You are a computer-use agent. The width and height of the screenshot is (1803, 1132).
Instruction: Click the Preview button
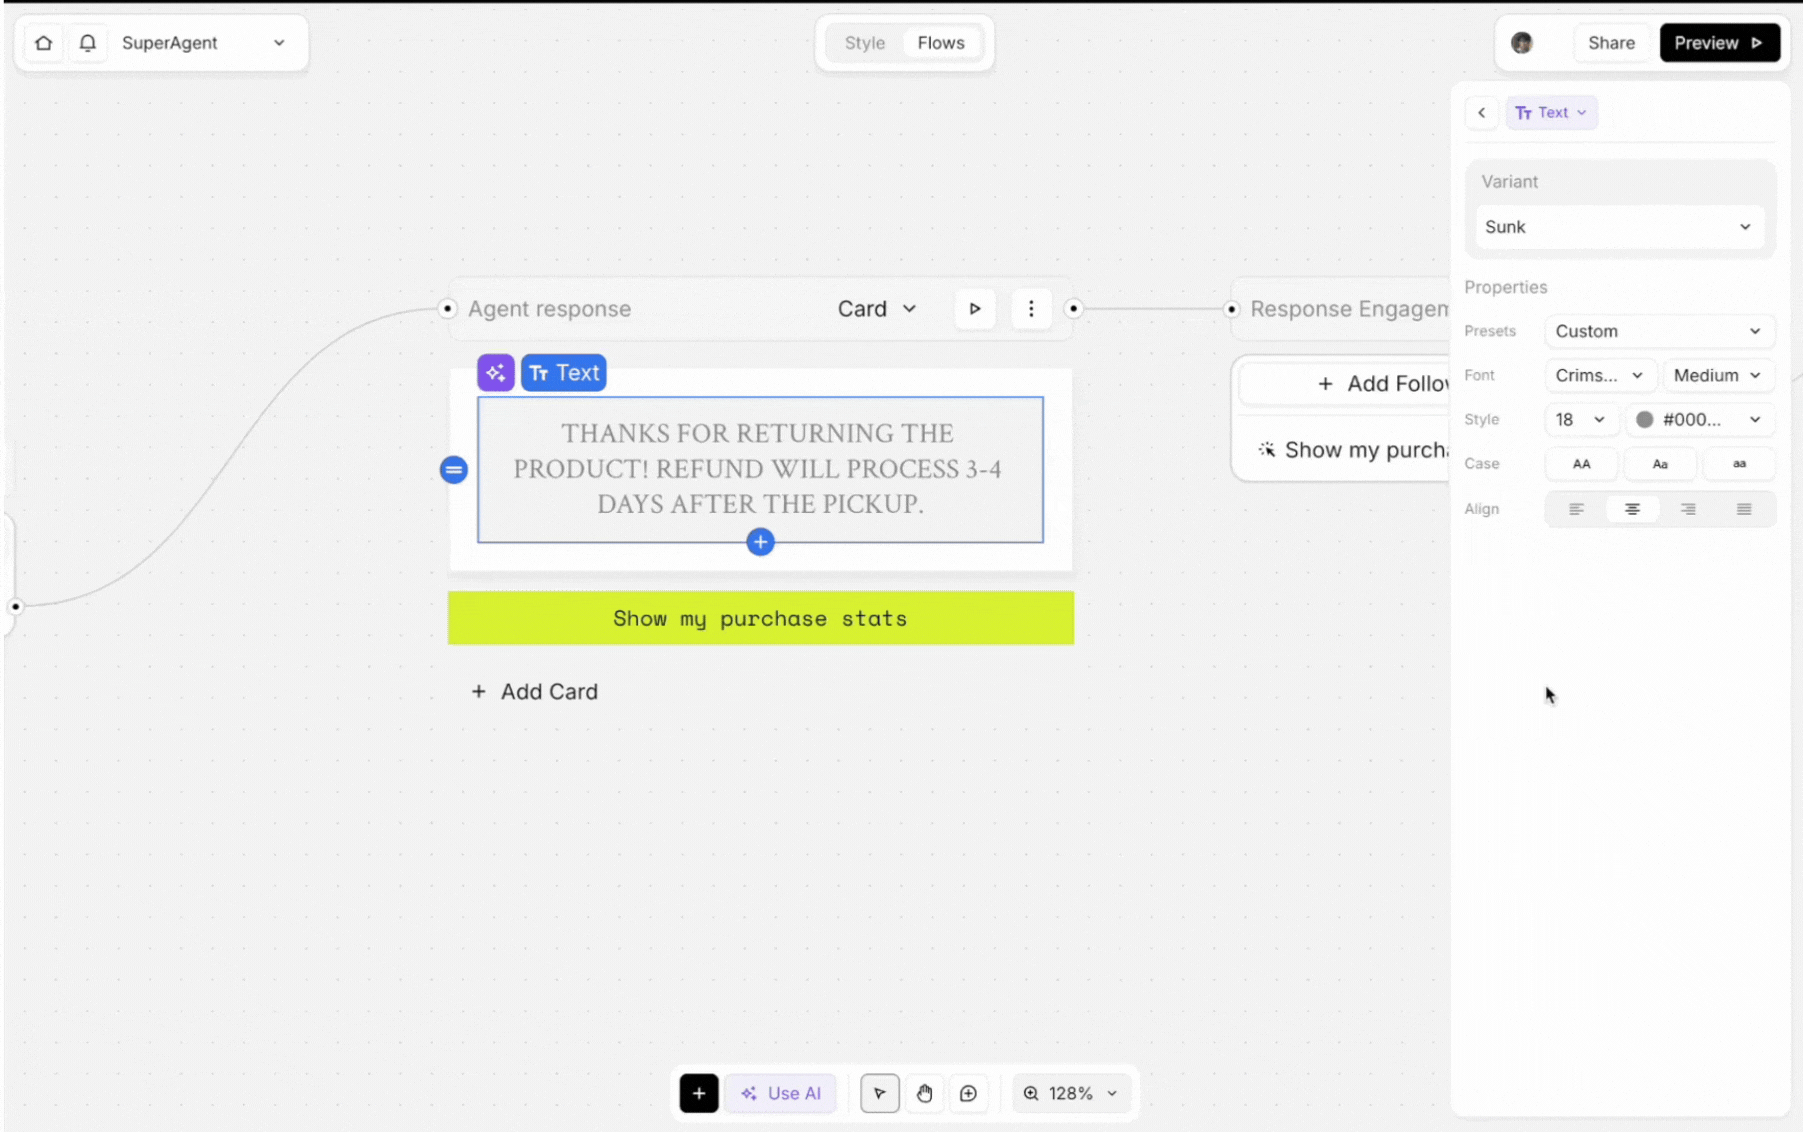click(x=1719, y=43)
